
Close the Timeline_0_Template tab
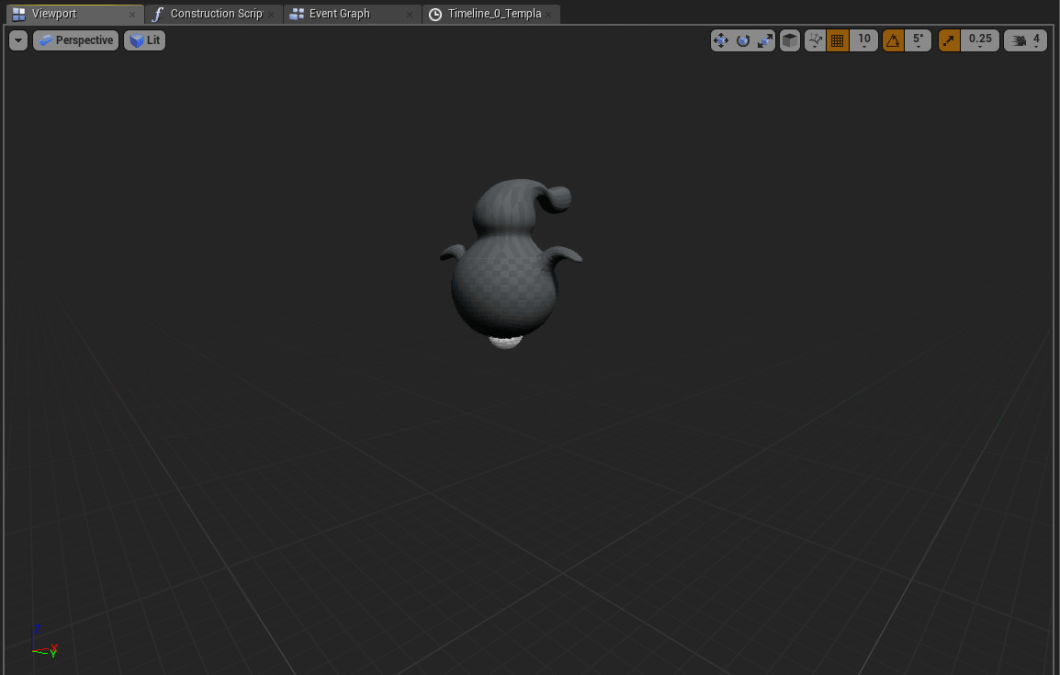click(549, 14)
